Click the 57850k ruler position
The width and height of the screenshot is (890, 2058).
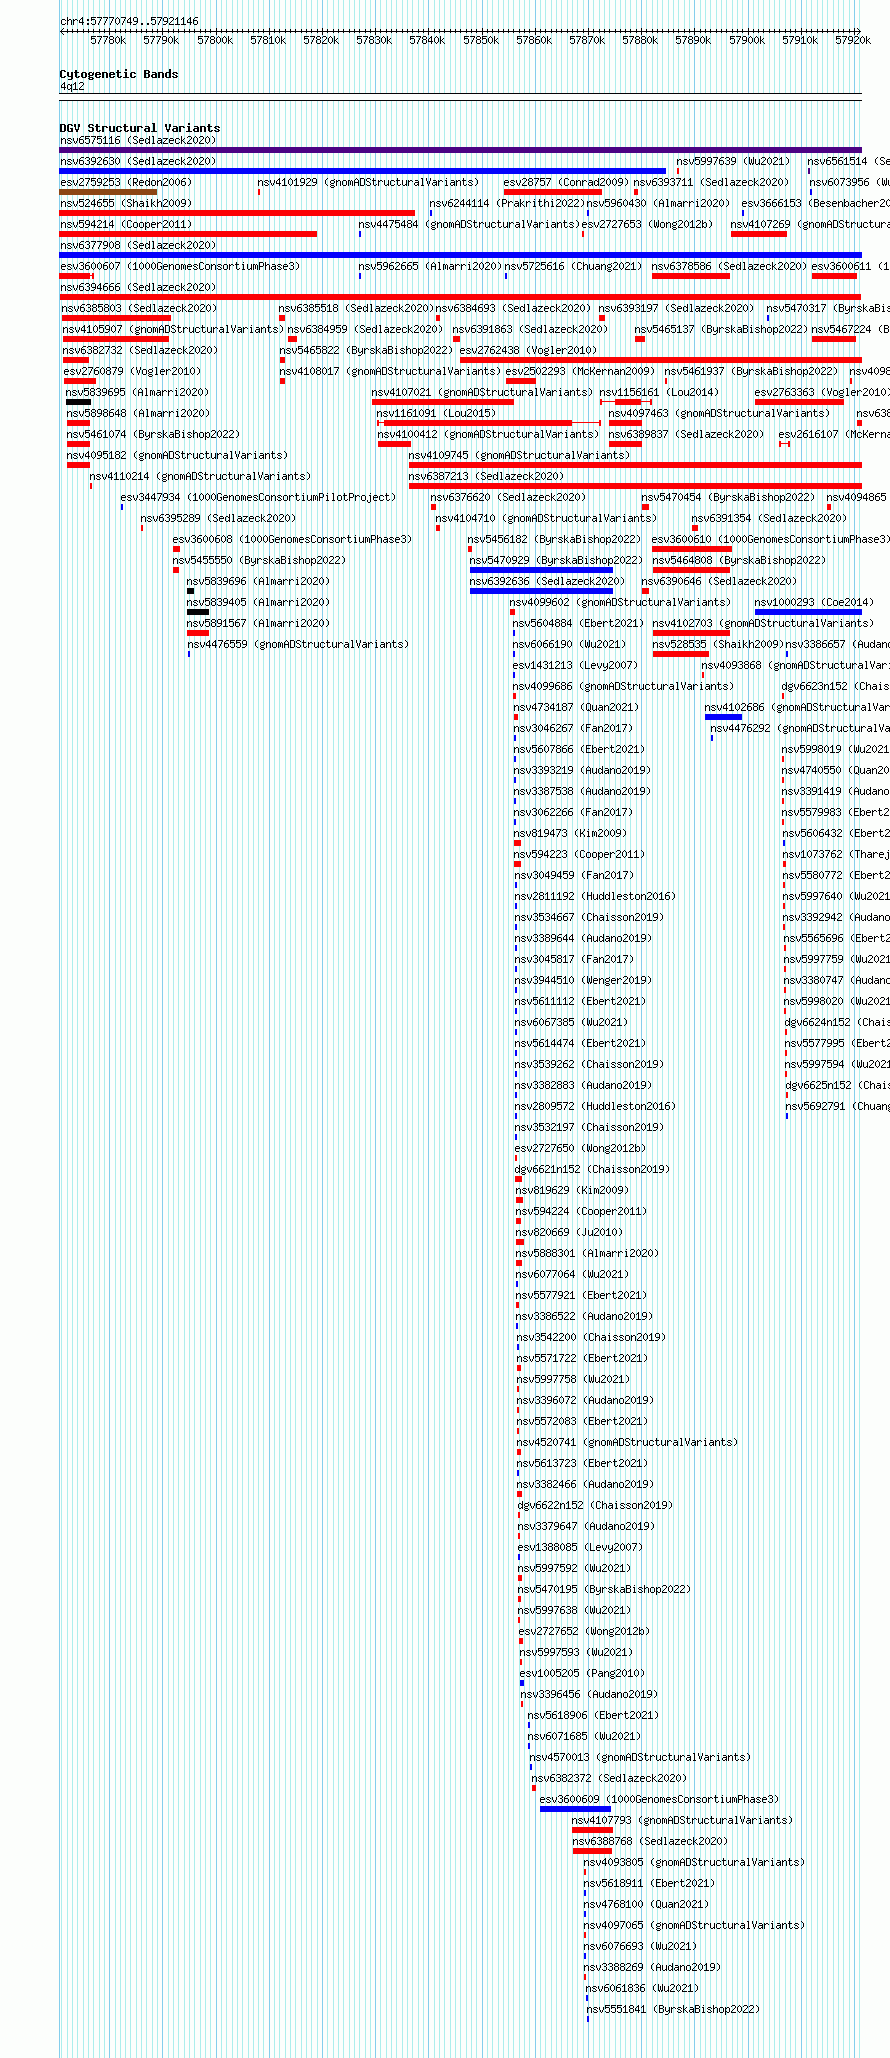pos(481,40)
